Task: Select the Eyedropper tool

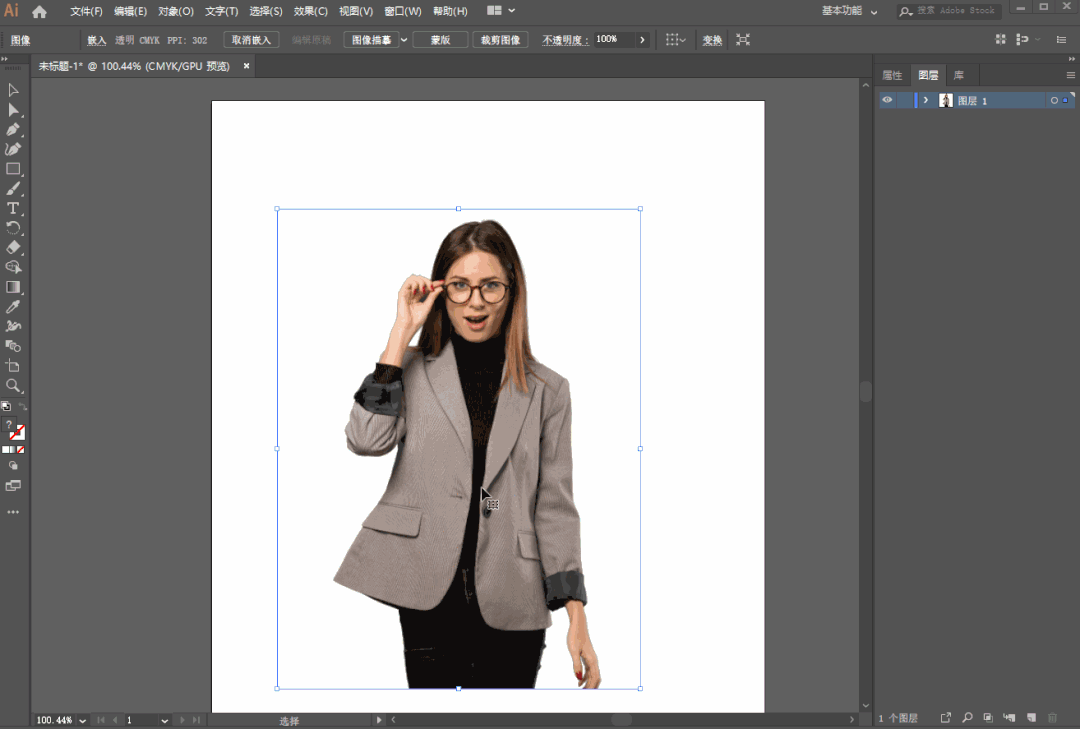Action: [13, 306]
